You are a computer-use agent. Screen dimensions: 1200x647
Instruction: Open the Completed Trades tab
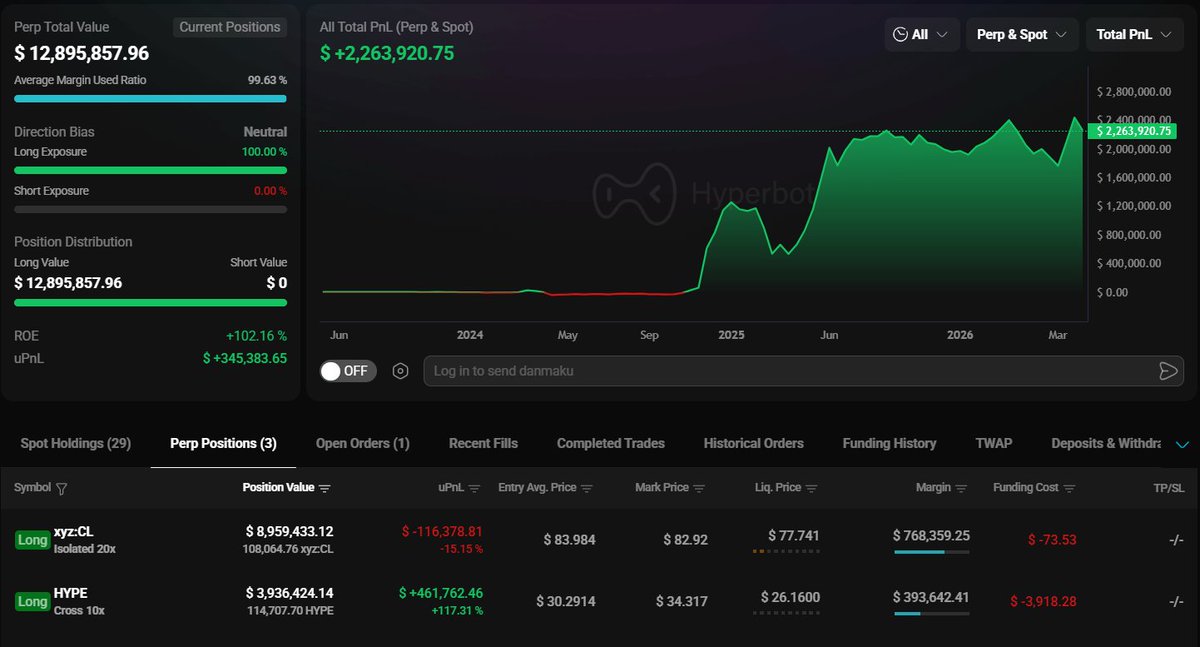coord(611,443)
